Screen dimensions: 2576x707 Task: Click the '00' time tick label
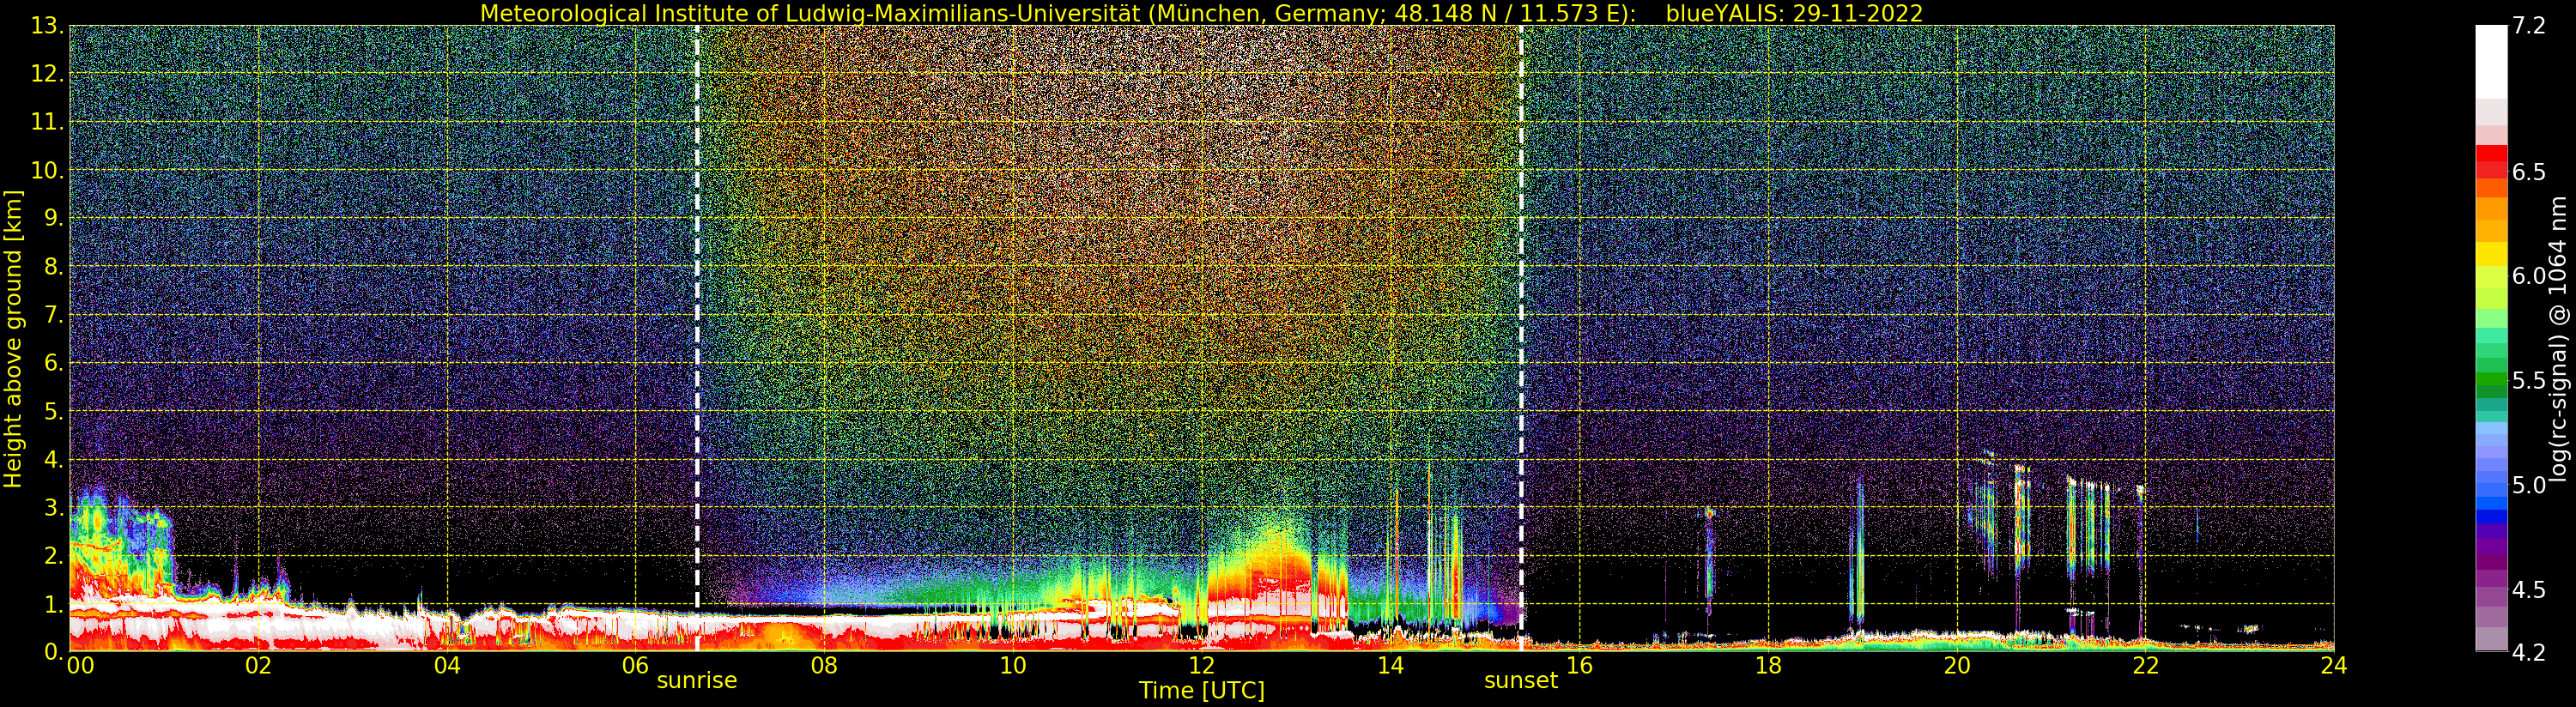80,666
